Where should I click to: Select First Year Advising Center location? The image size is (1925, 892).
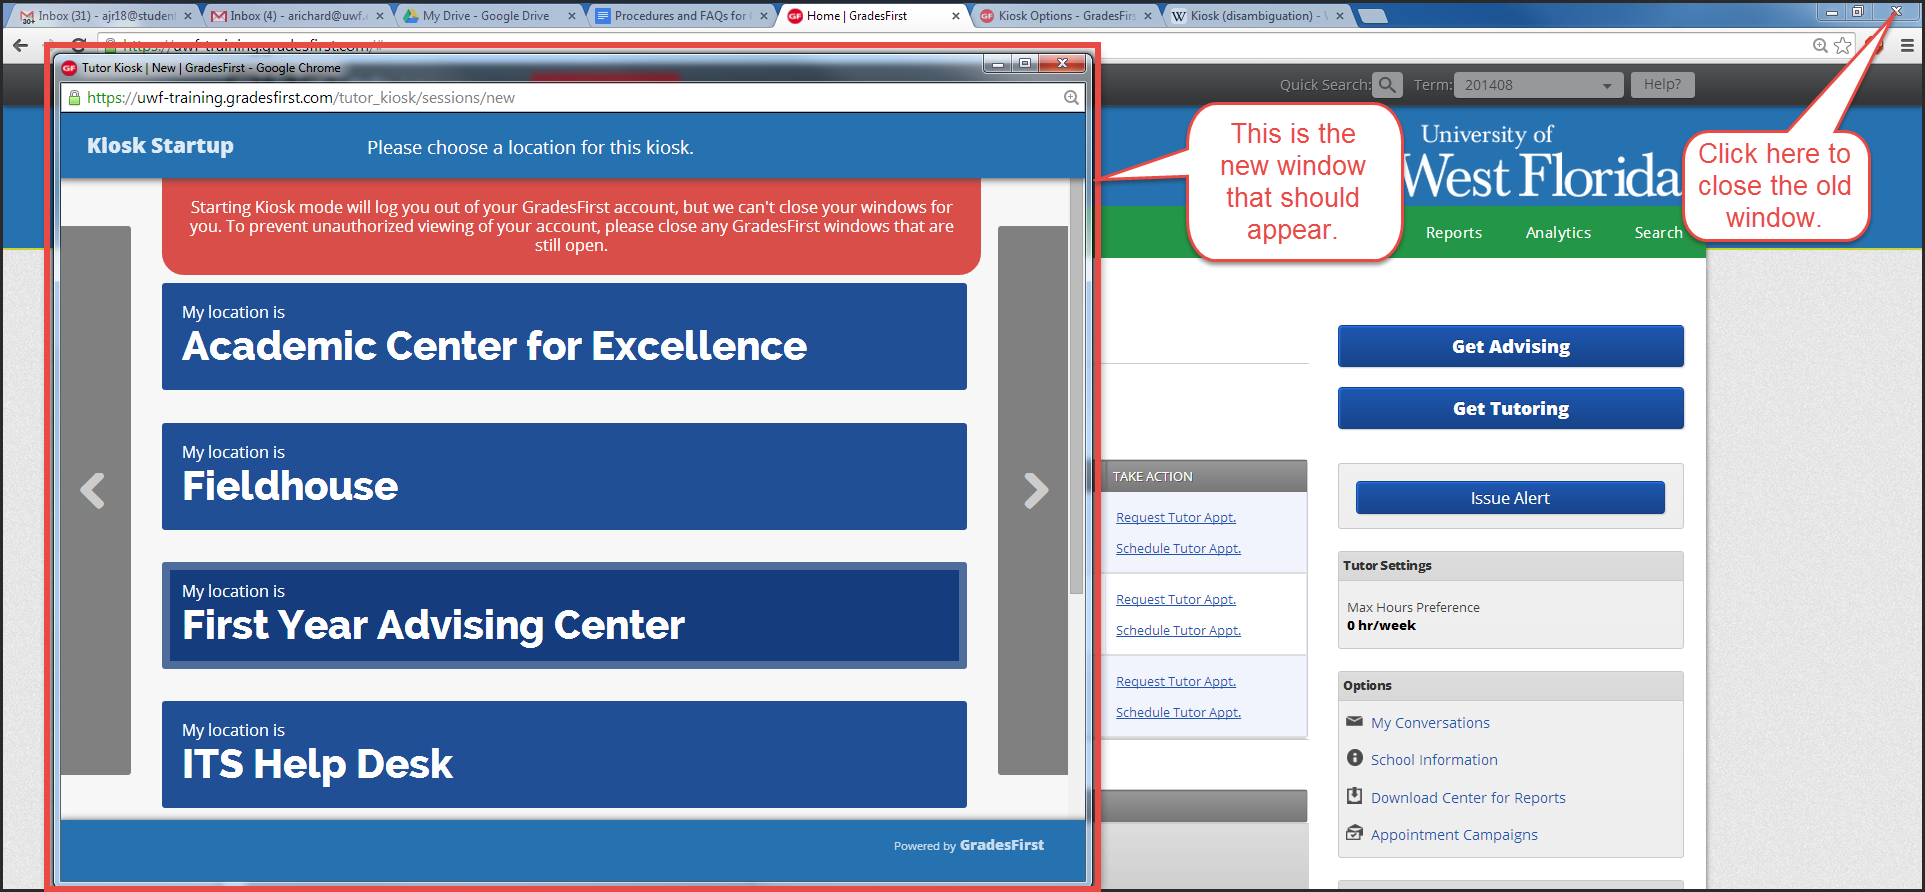point(564,615)
